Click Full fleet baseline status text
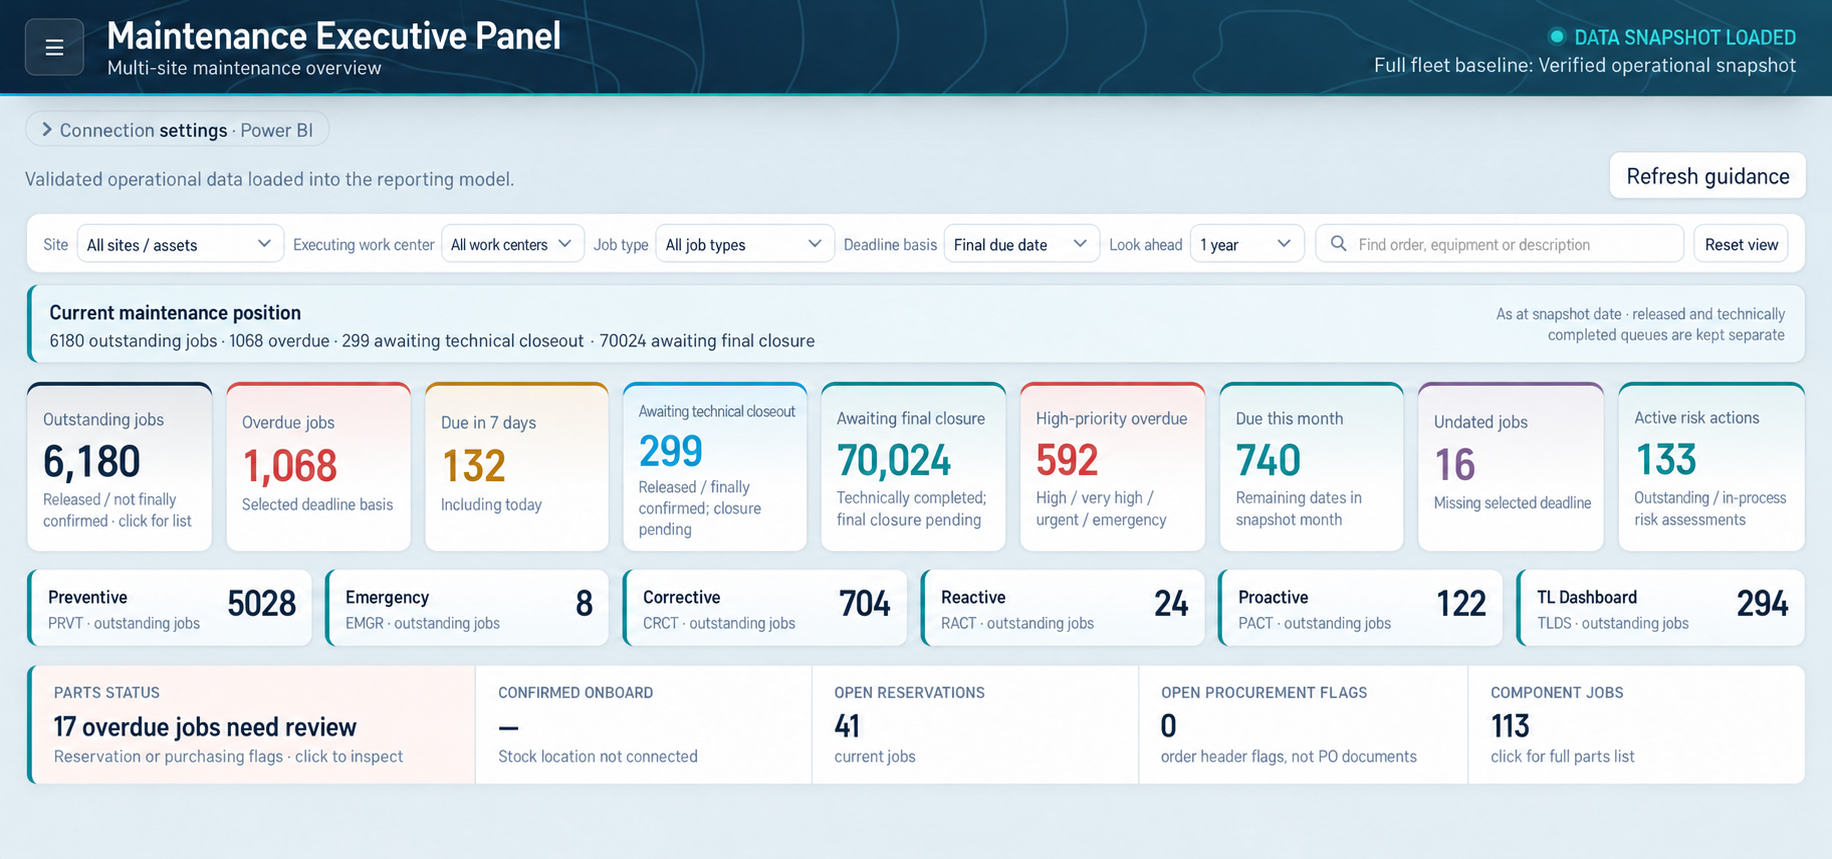The height and width of the screenshot is (859, 1832). 1585,65
